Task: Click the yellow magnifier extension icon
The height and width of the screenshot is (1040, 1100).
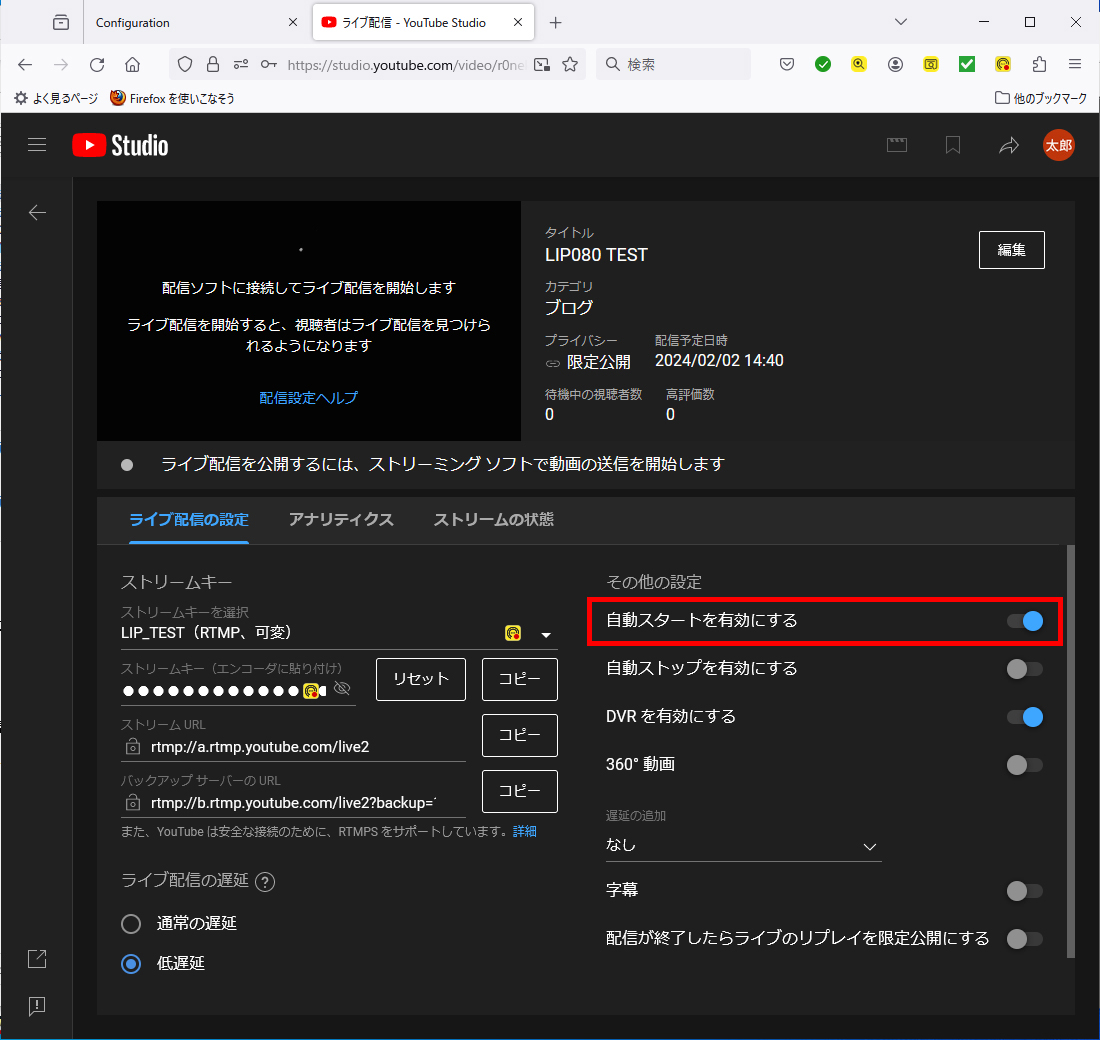Action: 859,65
